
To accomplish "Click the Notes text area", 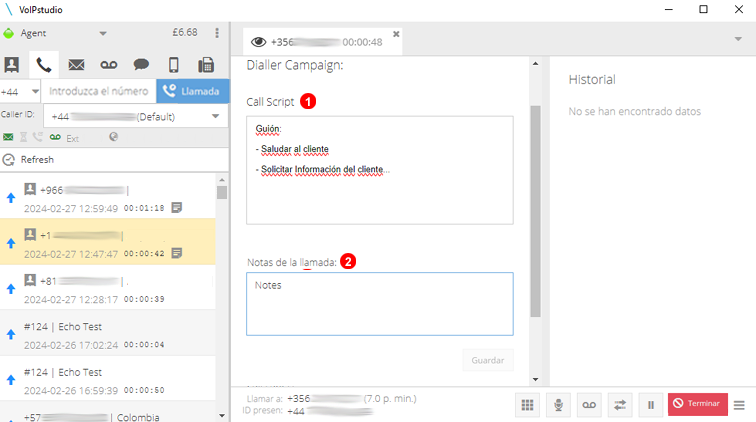I will pos(379,304).
